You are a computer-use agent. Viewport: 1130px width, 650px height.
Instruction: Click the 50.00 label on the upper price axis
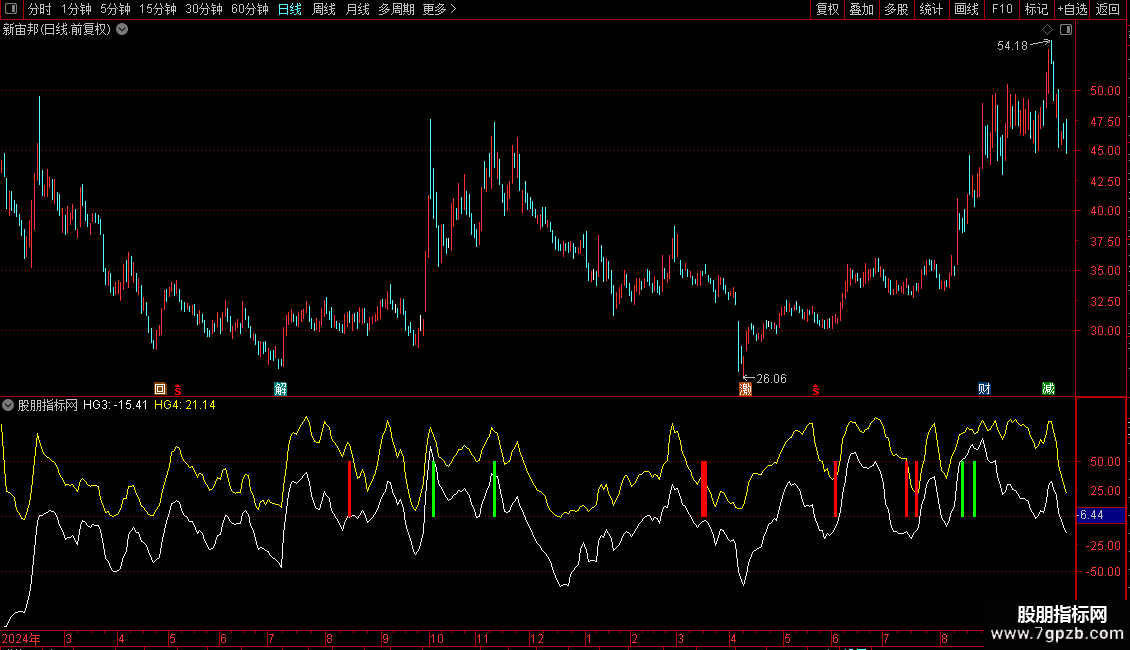coord(1105,91)
